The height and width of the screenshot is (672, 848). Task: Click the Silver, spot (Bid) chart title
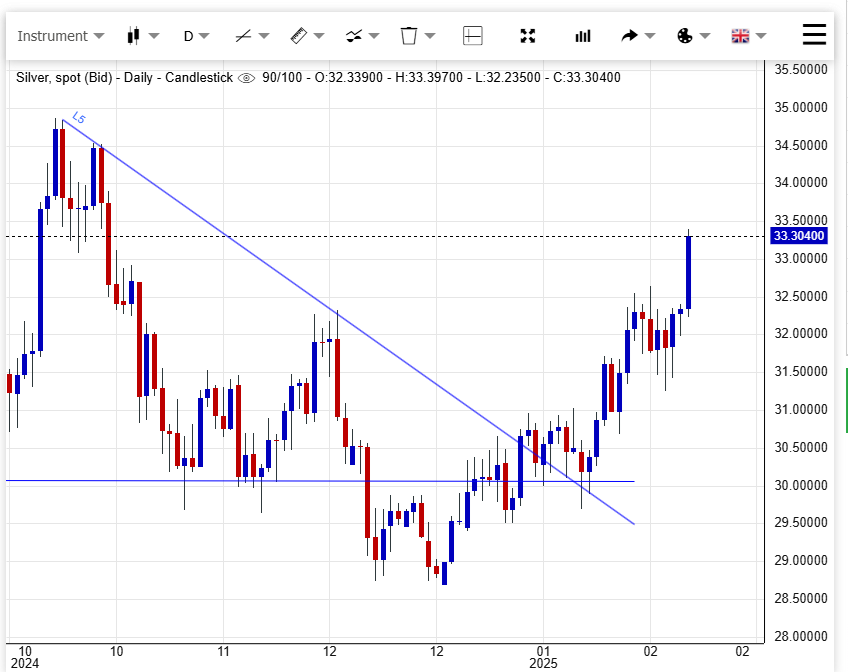64,78
